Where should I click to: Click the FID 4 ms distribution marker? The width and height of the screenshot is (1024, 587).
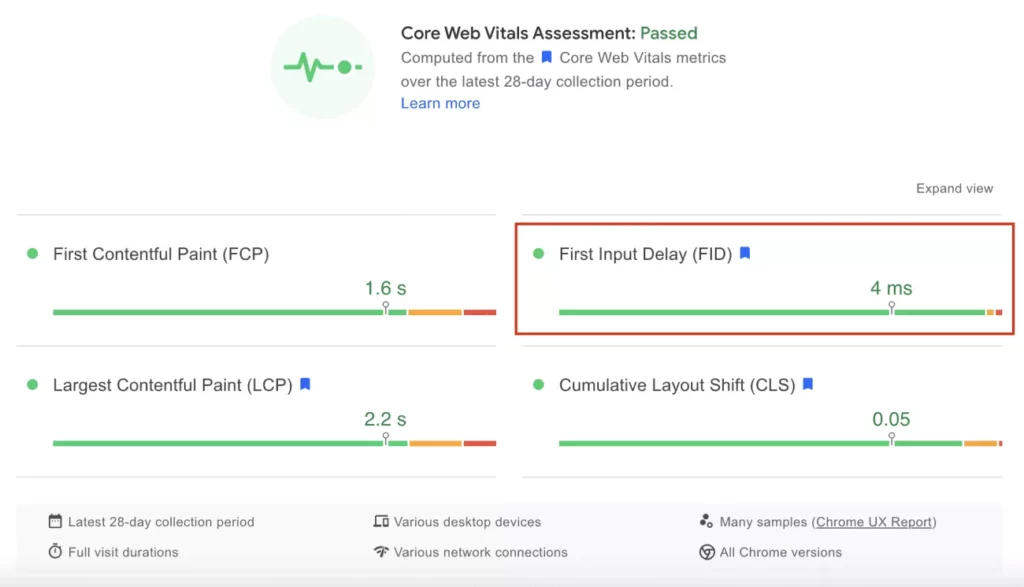pyautogui.click(x=891, y=307)
